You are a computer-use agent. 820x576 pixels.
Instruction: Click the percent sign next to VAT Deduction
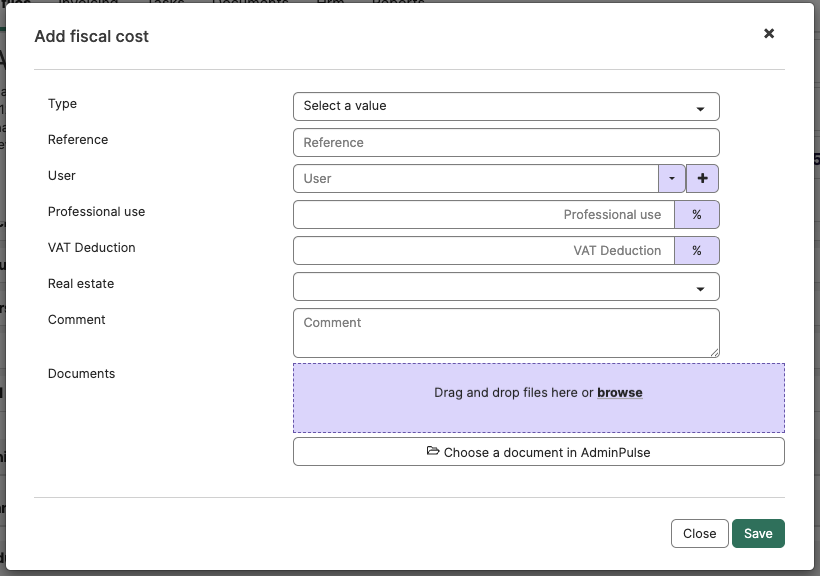coord(697,251)
